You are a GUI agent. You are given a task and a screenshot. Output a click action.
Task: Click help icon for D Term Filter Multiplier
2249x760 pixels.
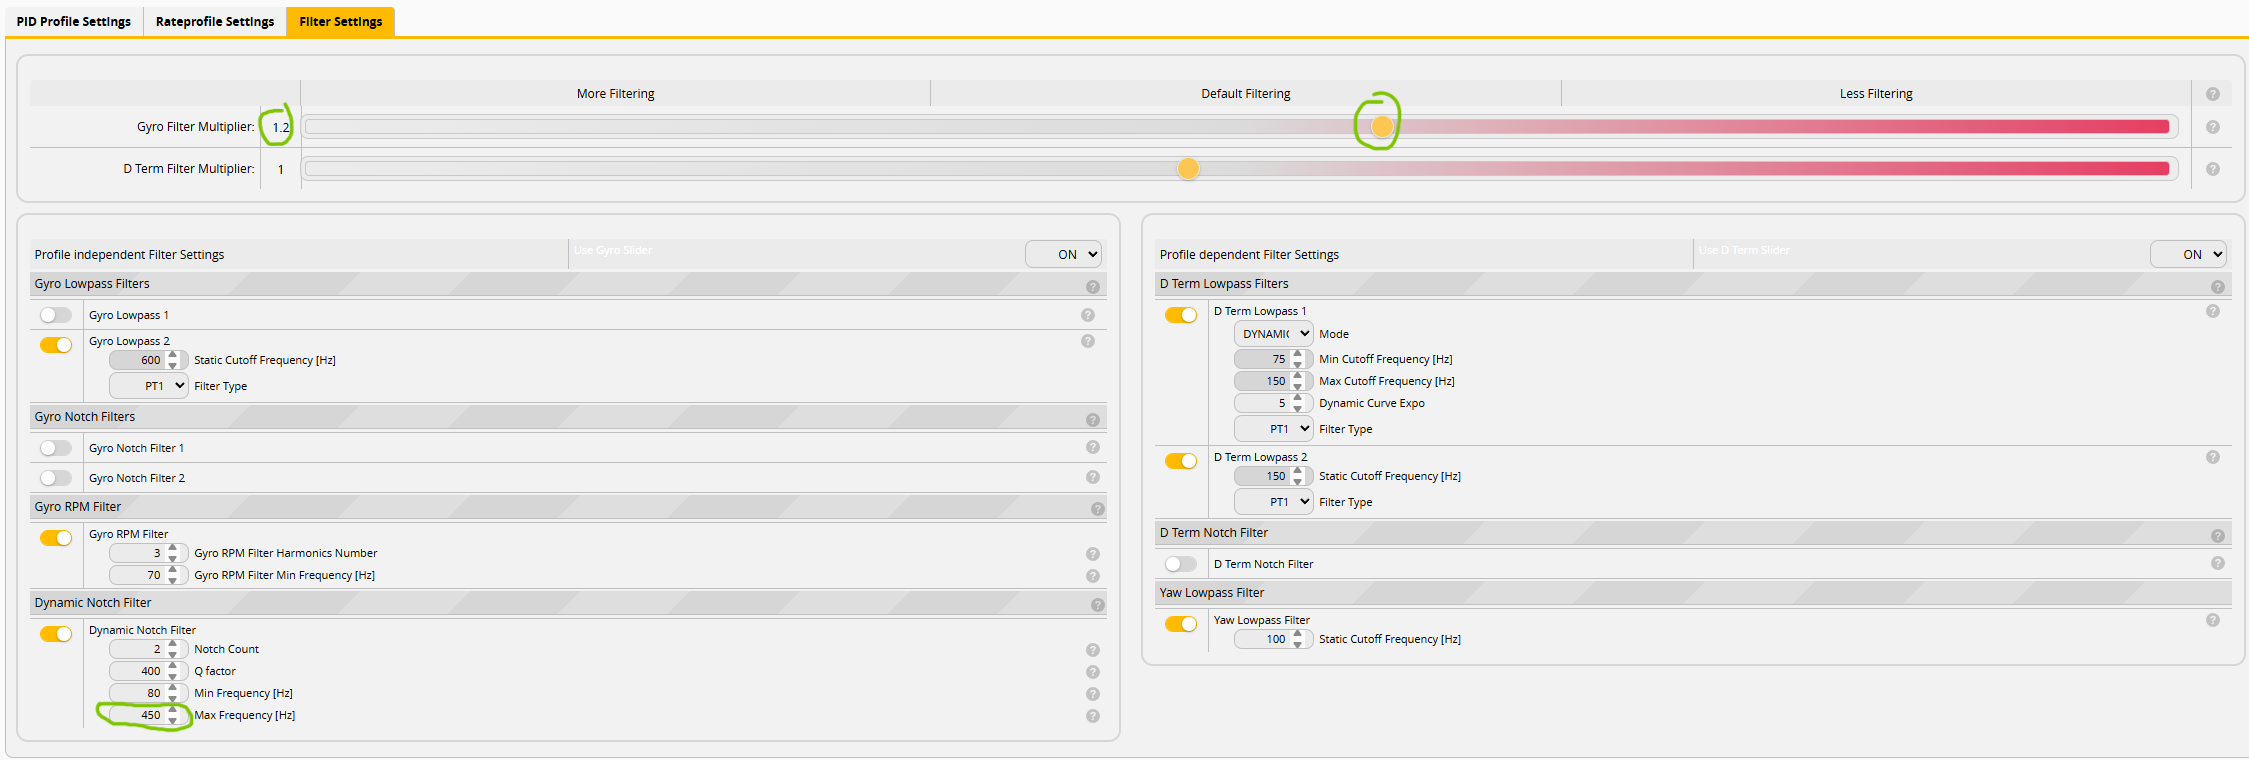pyautogui.click(x=2212, y=169)
